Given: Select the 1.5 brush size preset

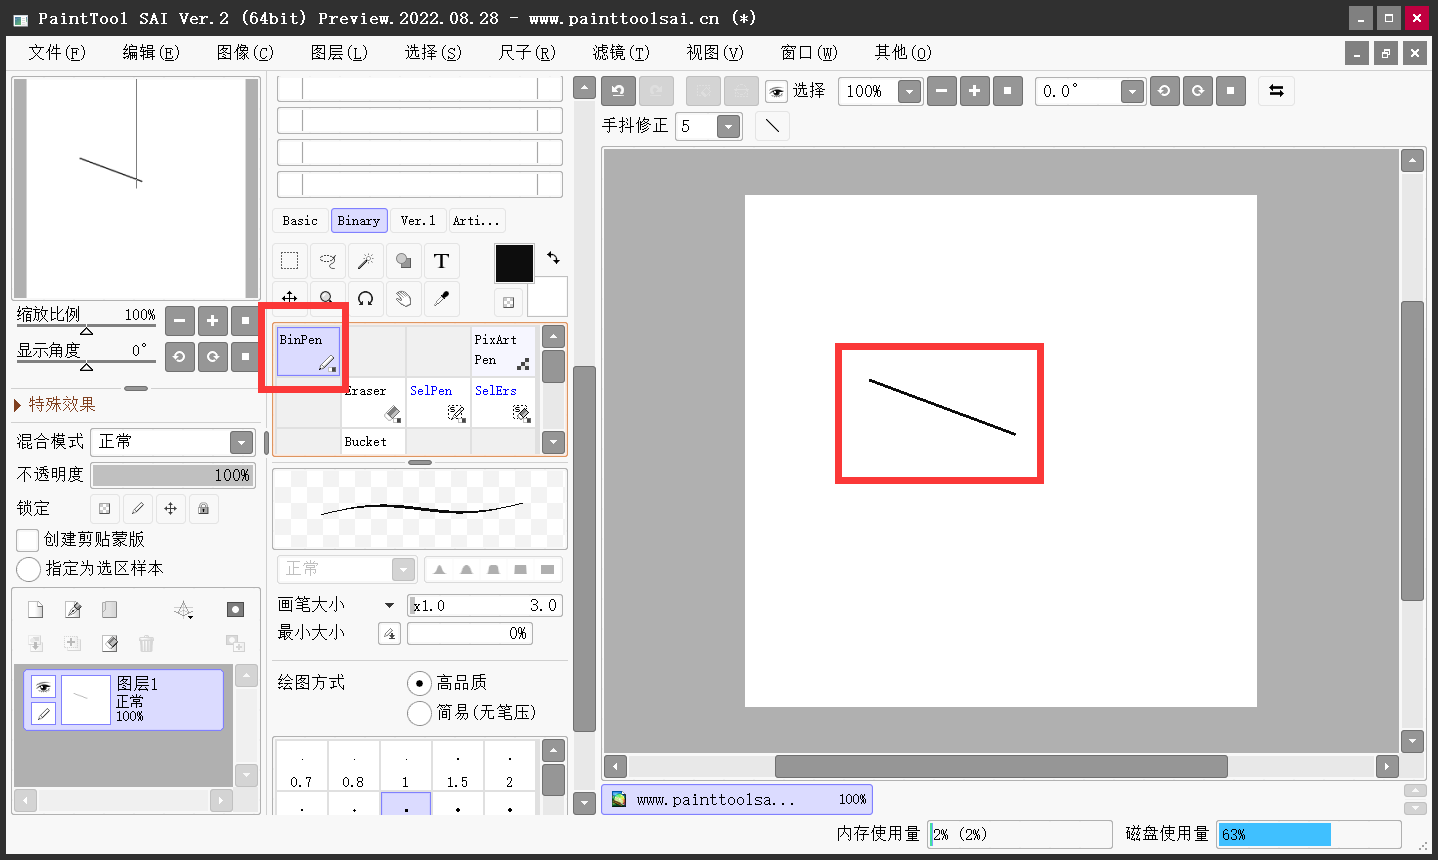Looking at the screenshot, I should (458, 766).
